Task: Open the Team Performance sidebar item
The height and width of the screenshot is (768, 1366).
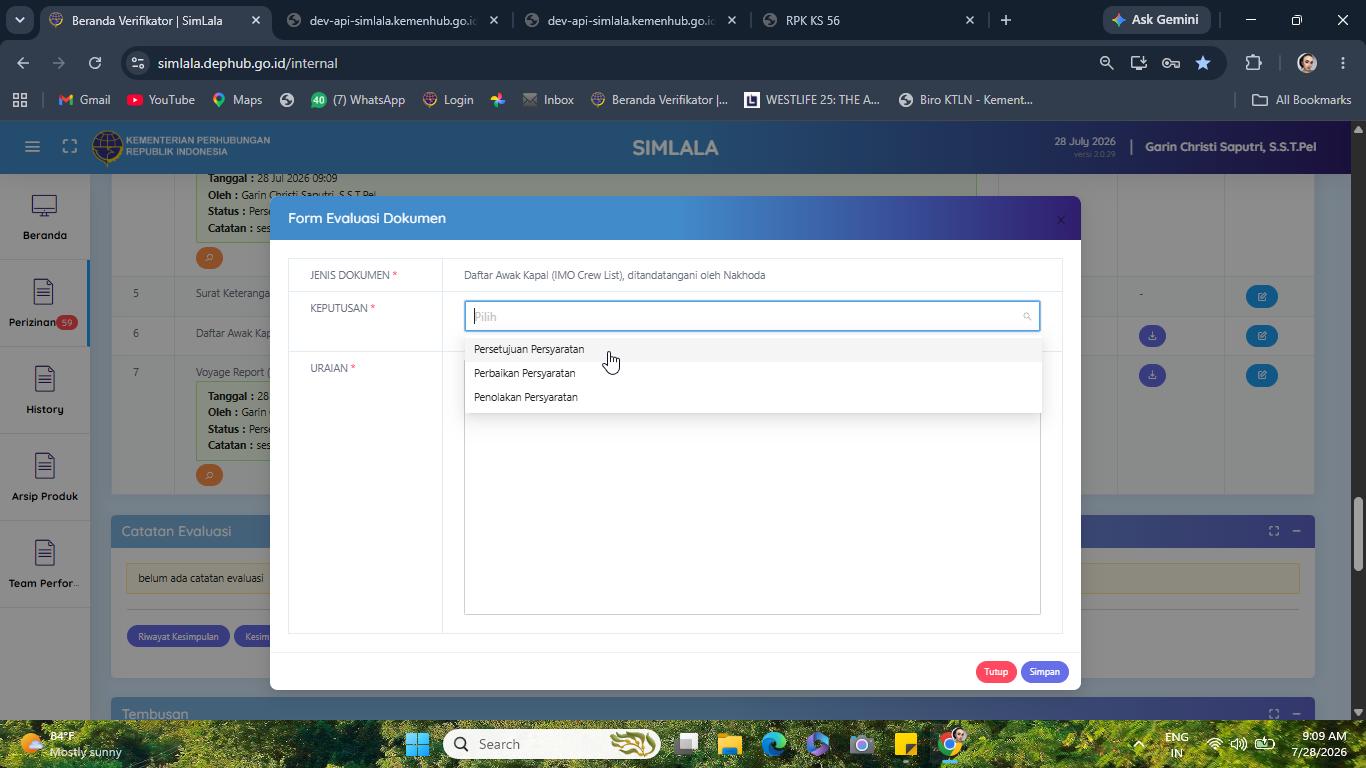Action: click(44, 565)
